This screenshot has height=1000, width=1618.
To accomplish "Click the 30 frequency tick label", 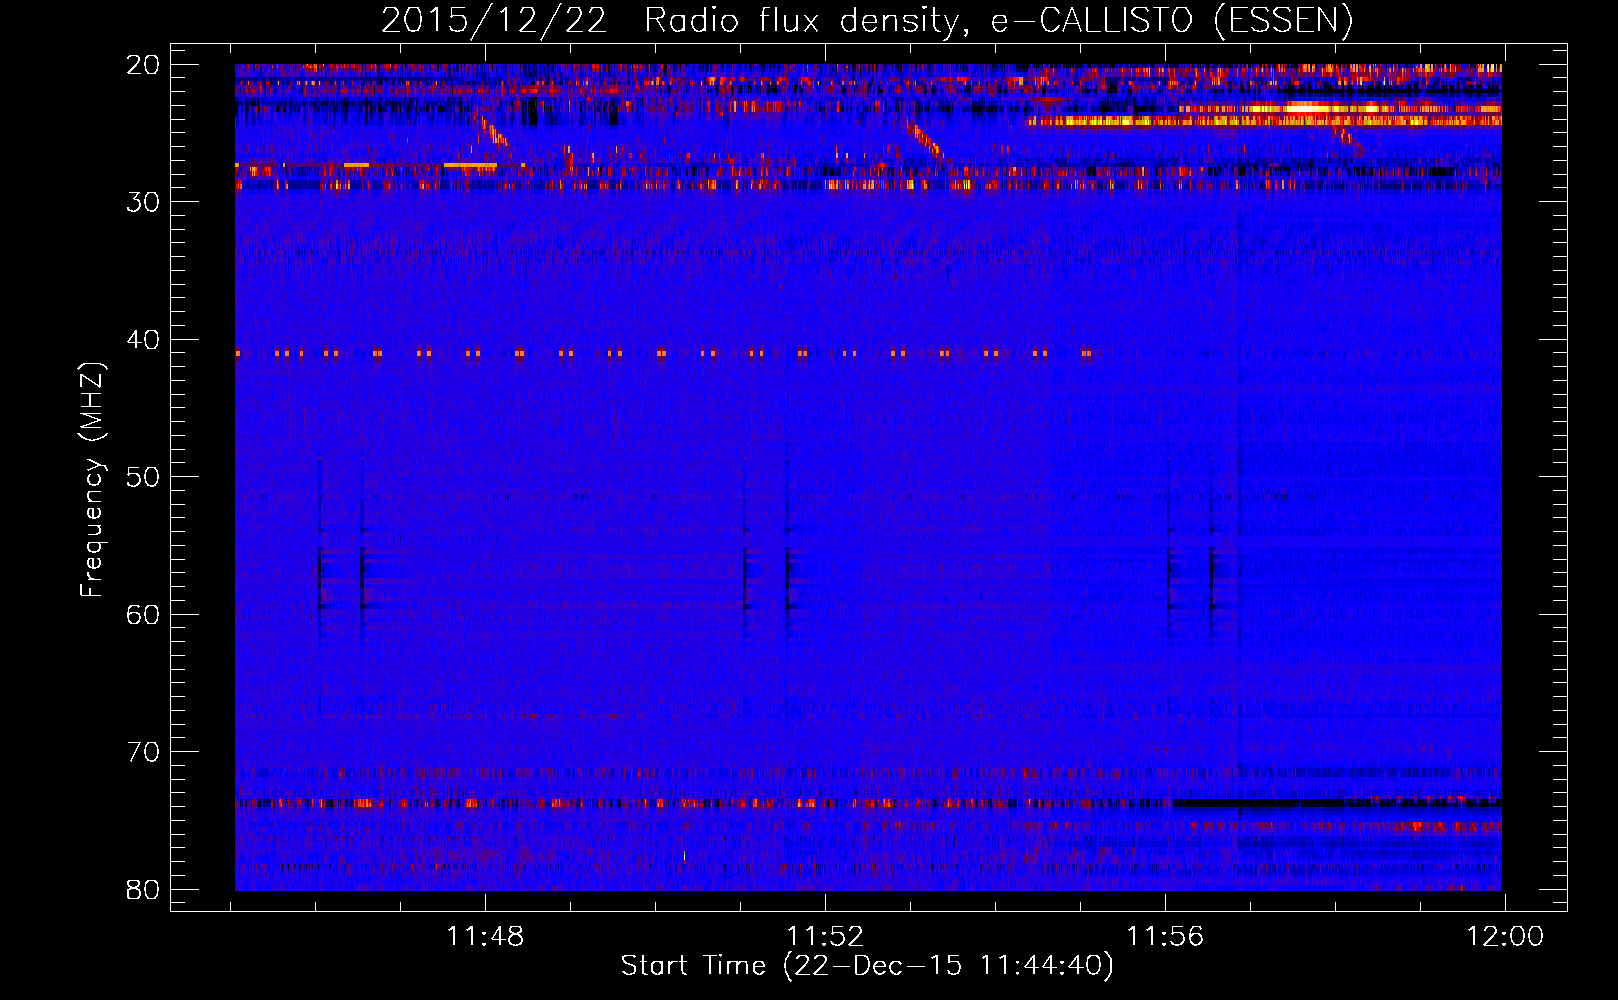I will pos(144,202).
